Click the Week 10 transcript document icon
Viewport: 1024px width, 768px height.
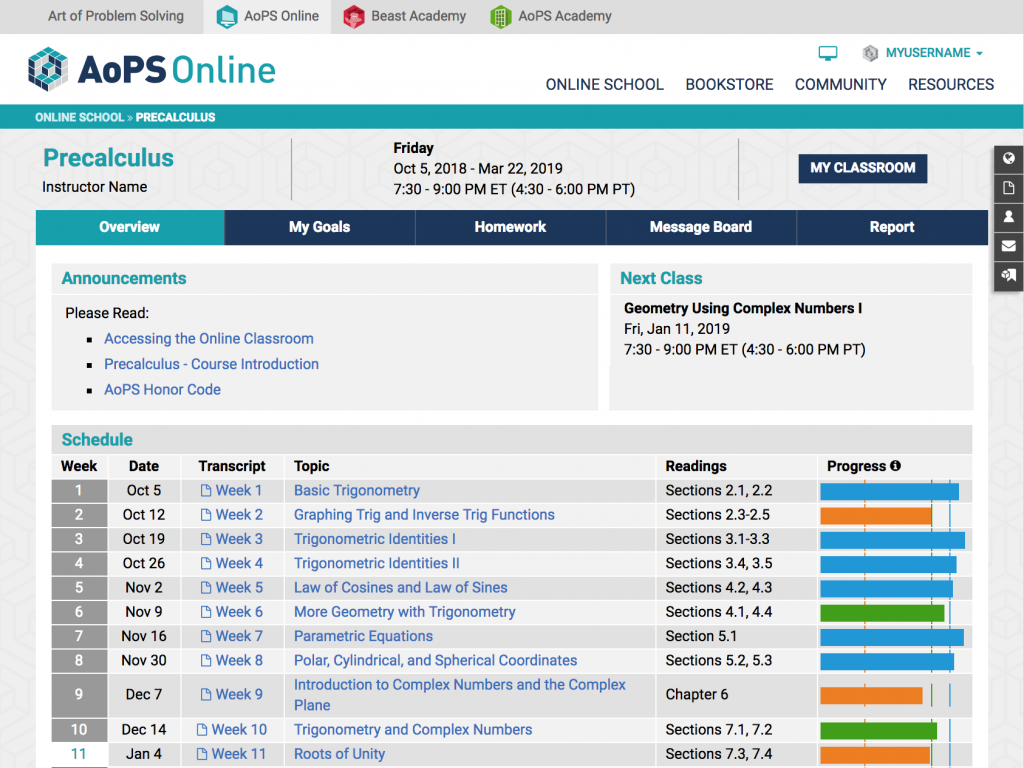[202, 729]
